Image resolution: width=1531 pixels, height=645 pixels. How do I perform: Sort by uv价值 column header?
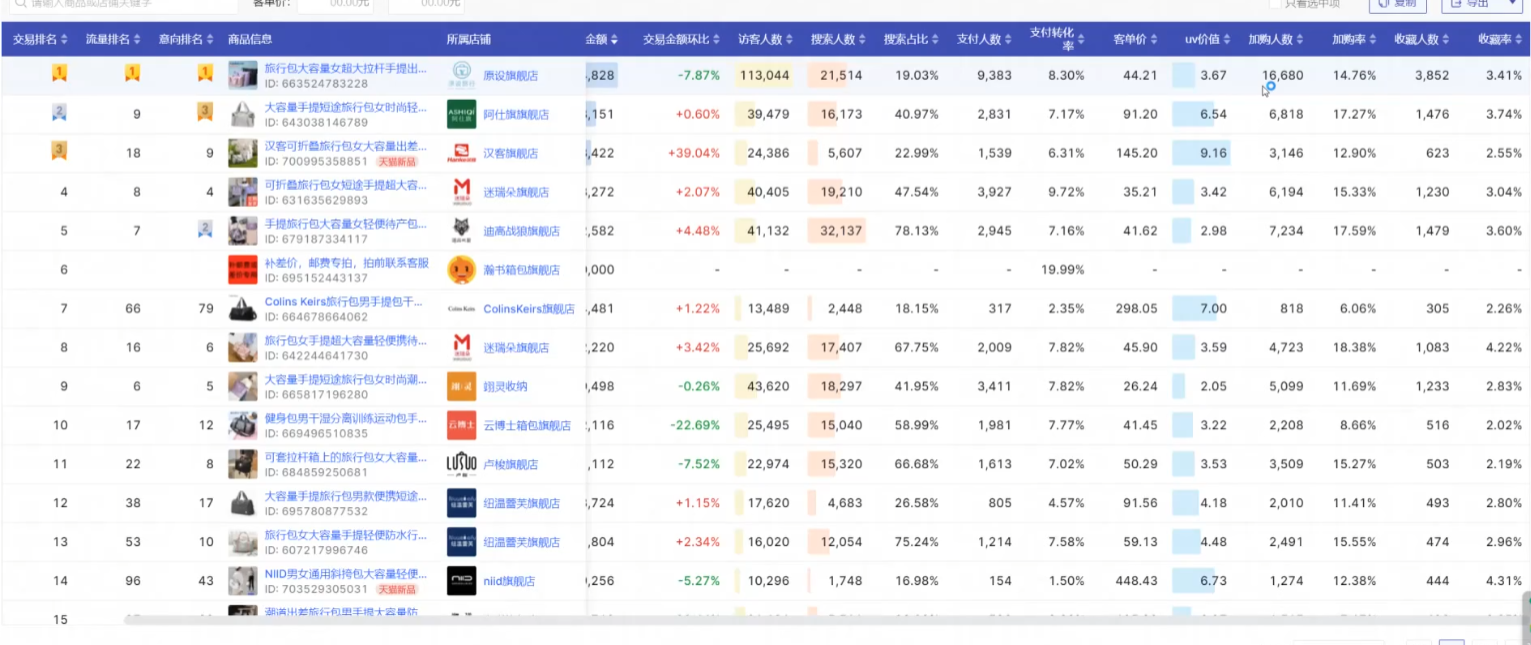pyautogui.click(x=1207, y=40)
